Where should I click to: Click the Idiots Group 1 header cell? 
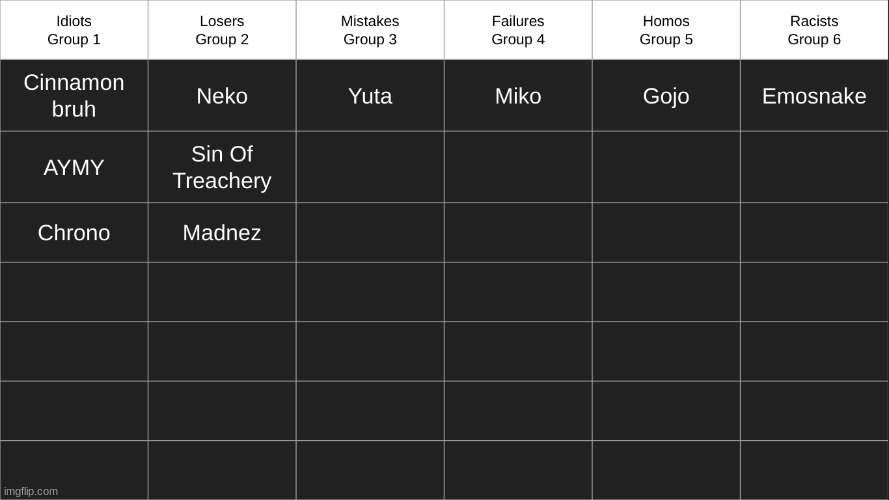74,30
